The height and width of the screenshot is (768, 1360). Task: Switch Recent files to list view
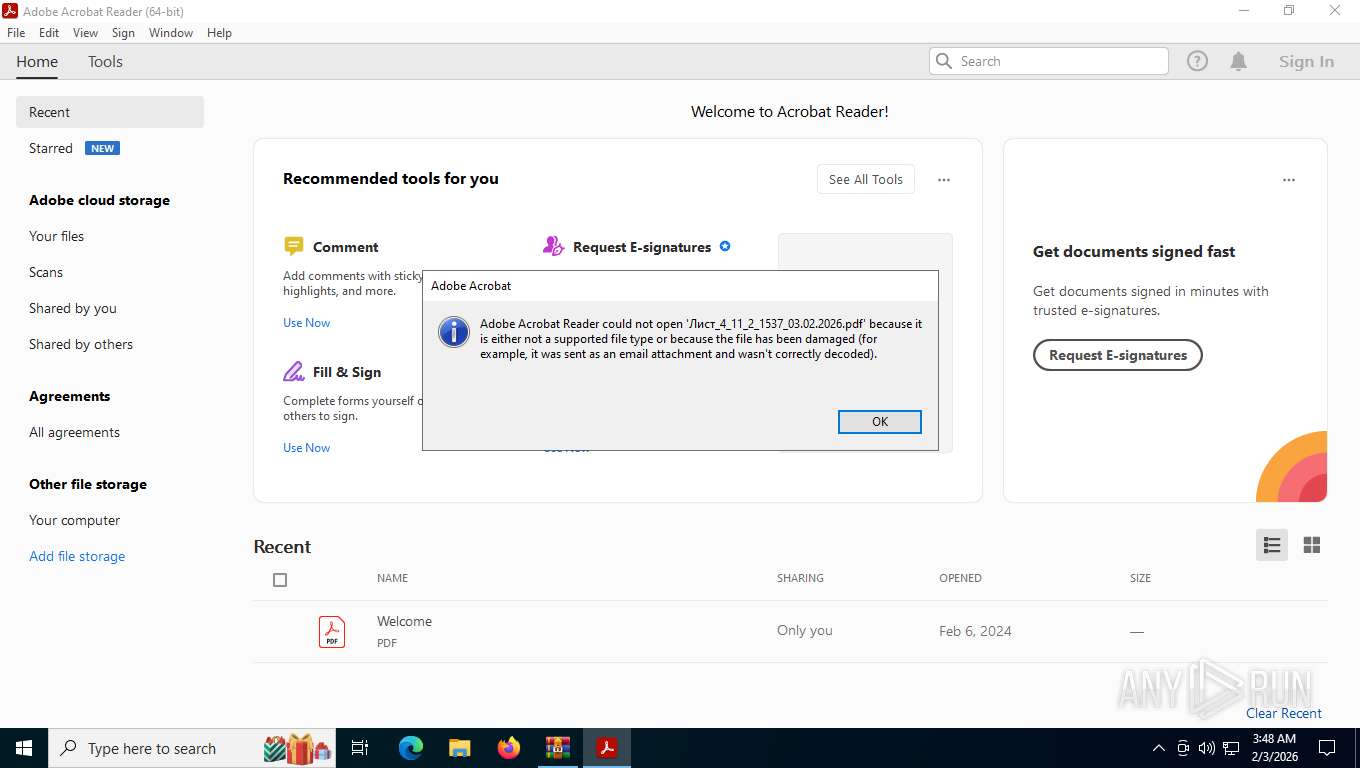pos(1272,545)
